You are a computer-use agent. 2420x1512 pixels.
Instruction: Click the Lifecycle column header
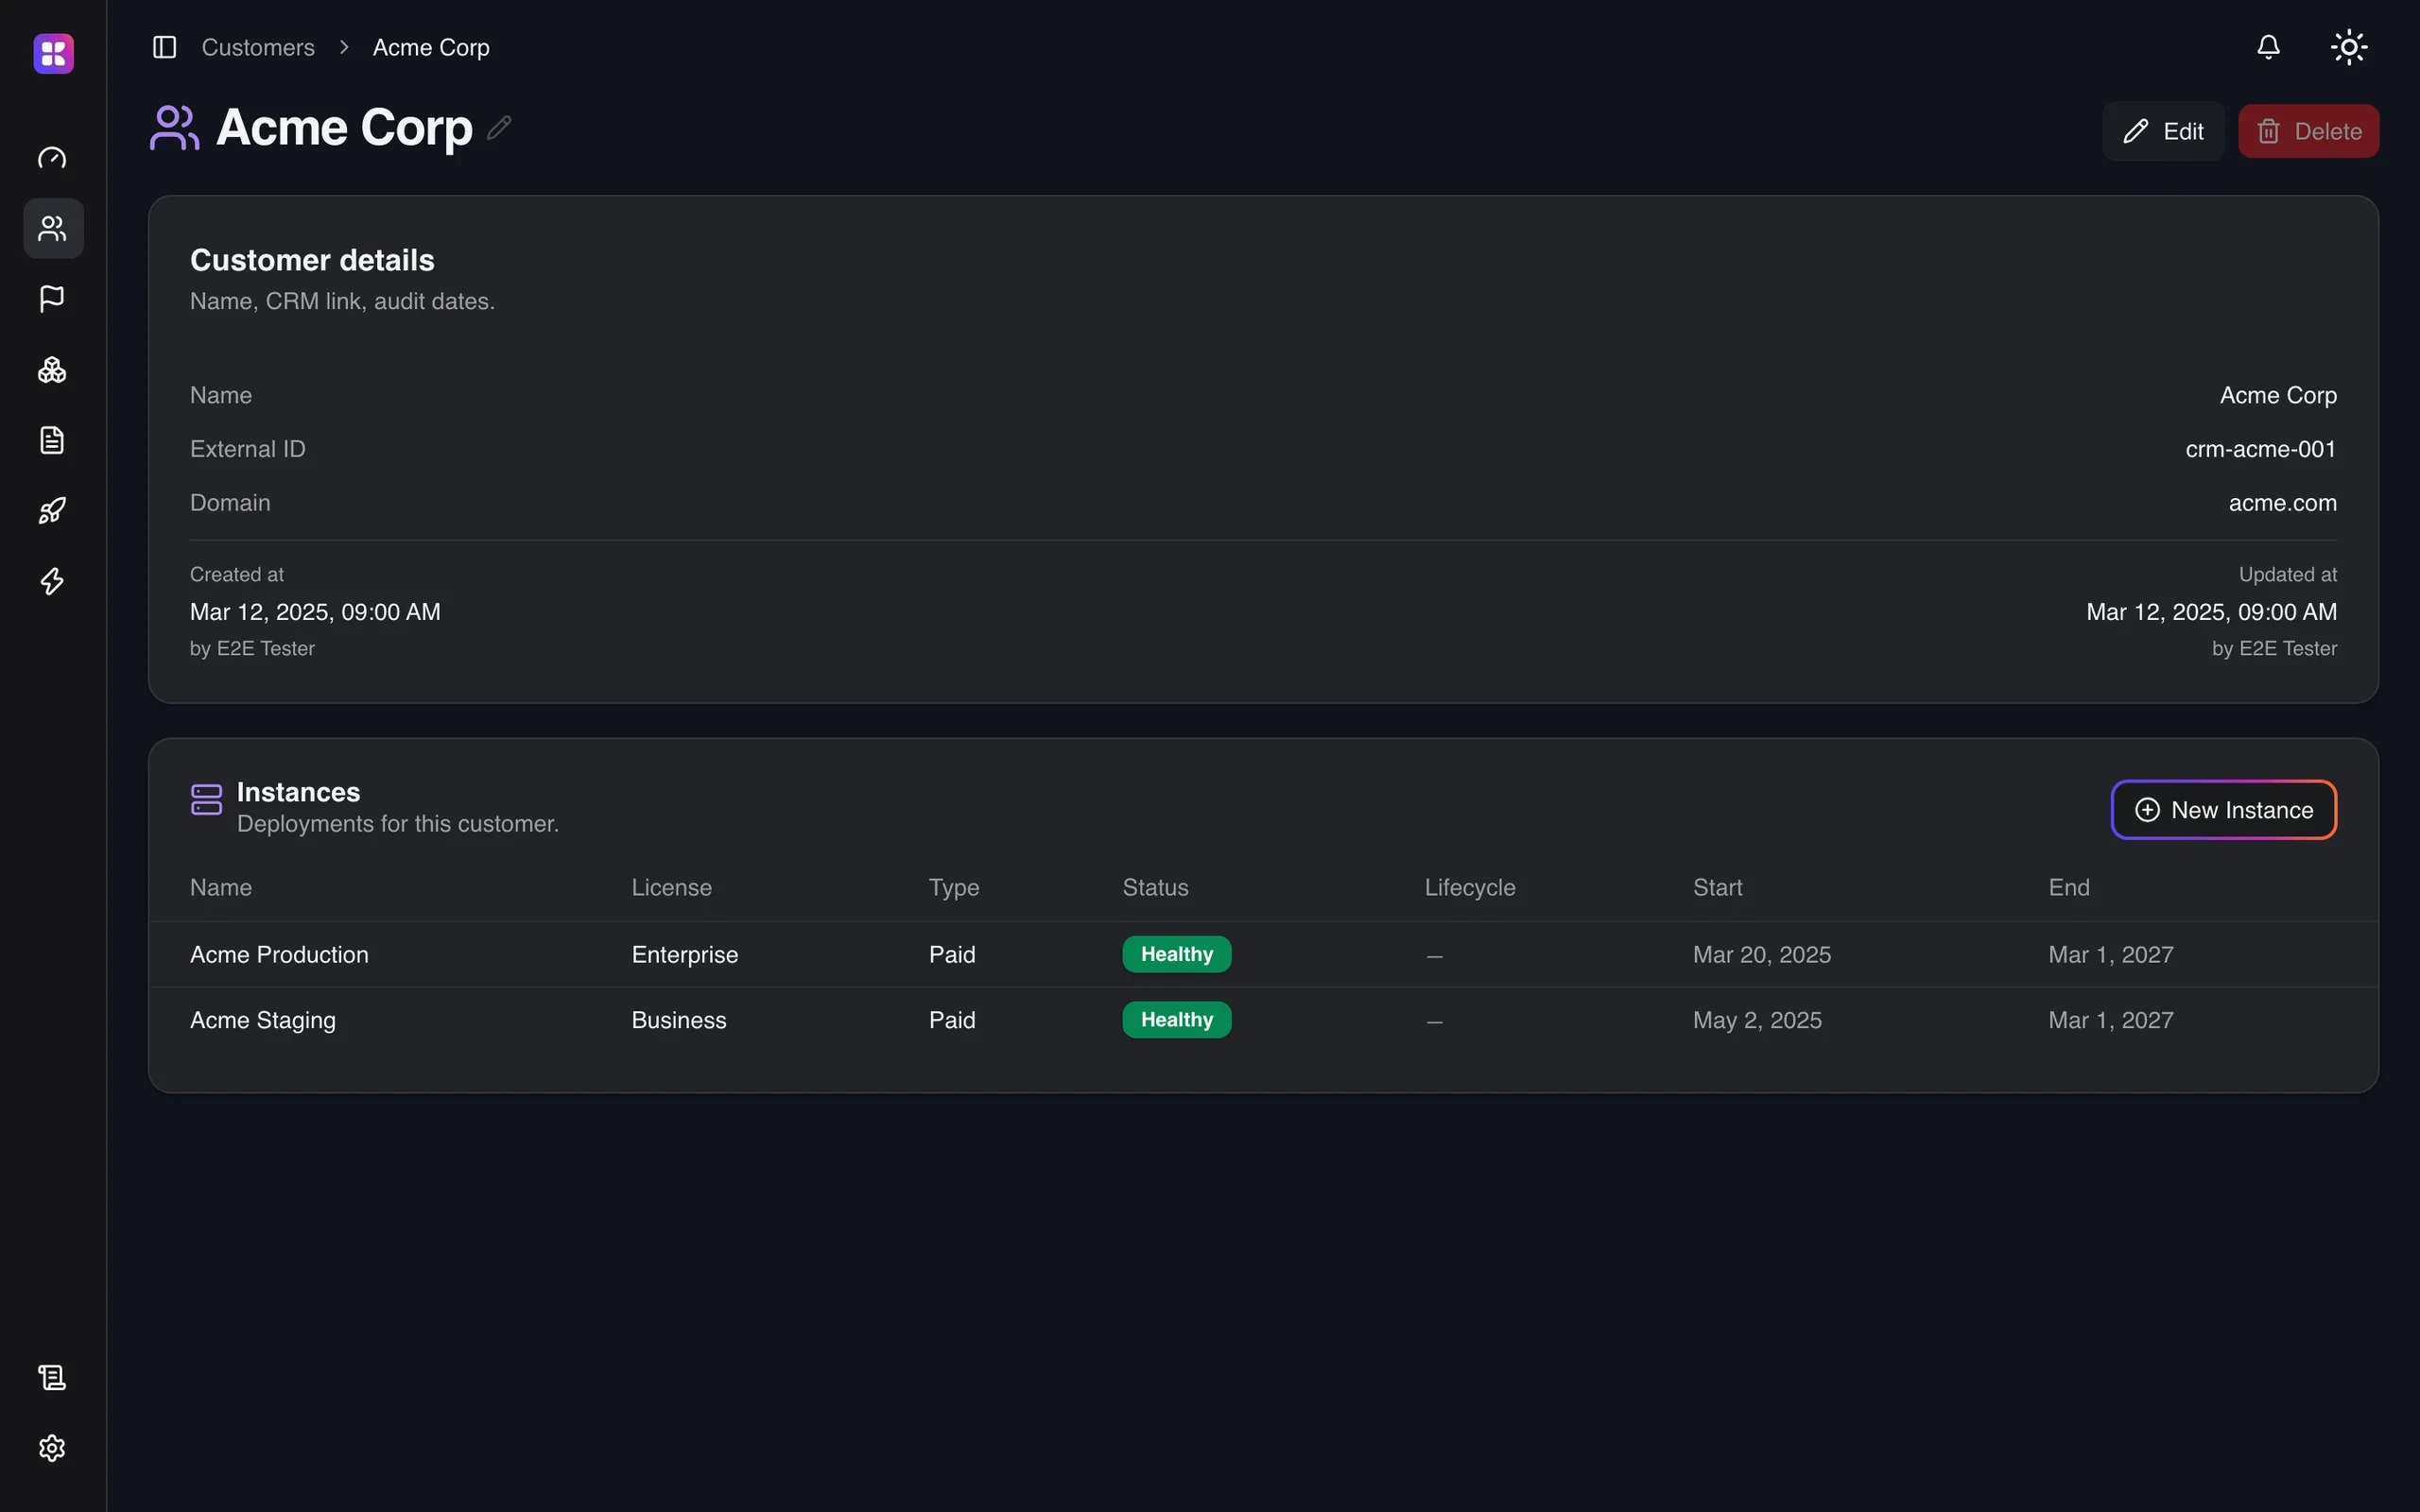click(1470, 887)
